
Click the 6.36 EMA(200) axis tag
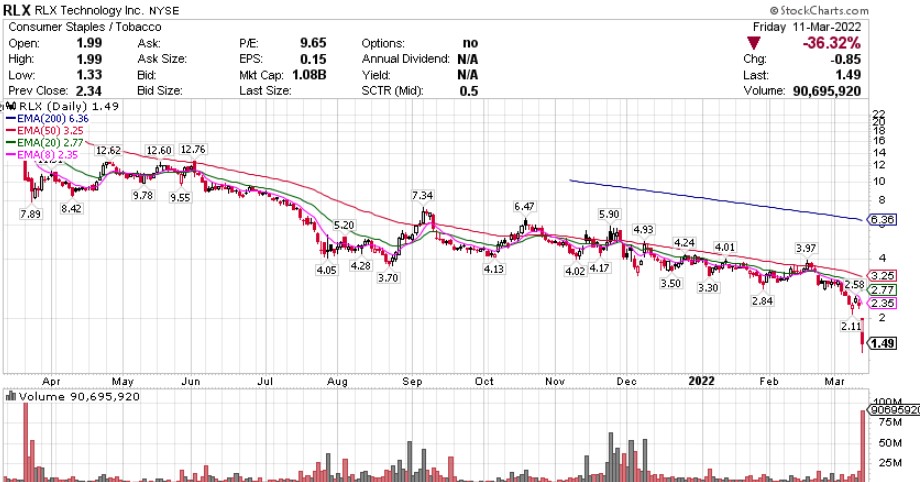[x=882, y=220]
